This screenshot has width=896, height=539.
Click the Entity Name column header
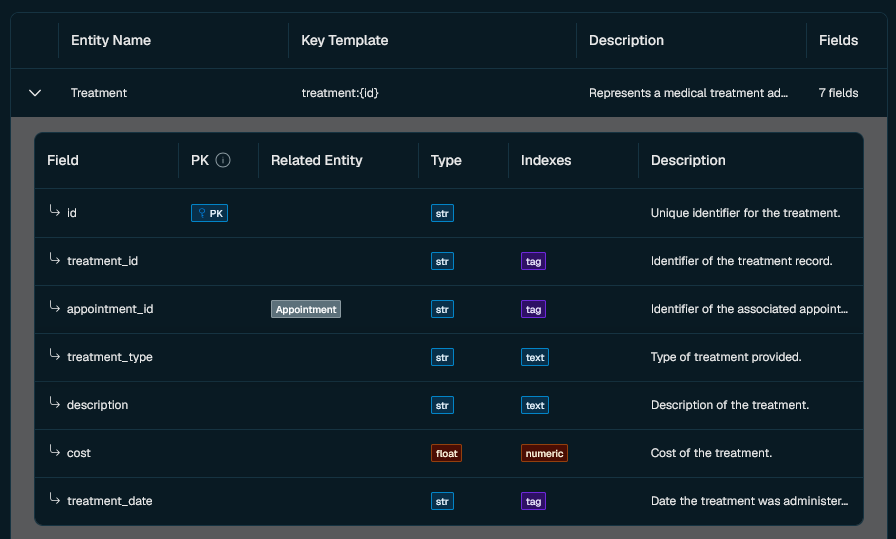click(x=111, y=40)
